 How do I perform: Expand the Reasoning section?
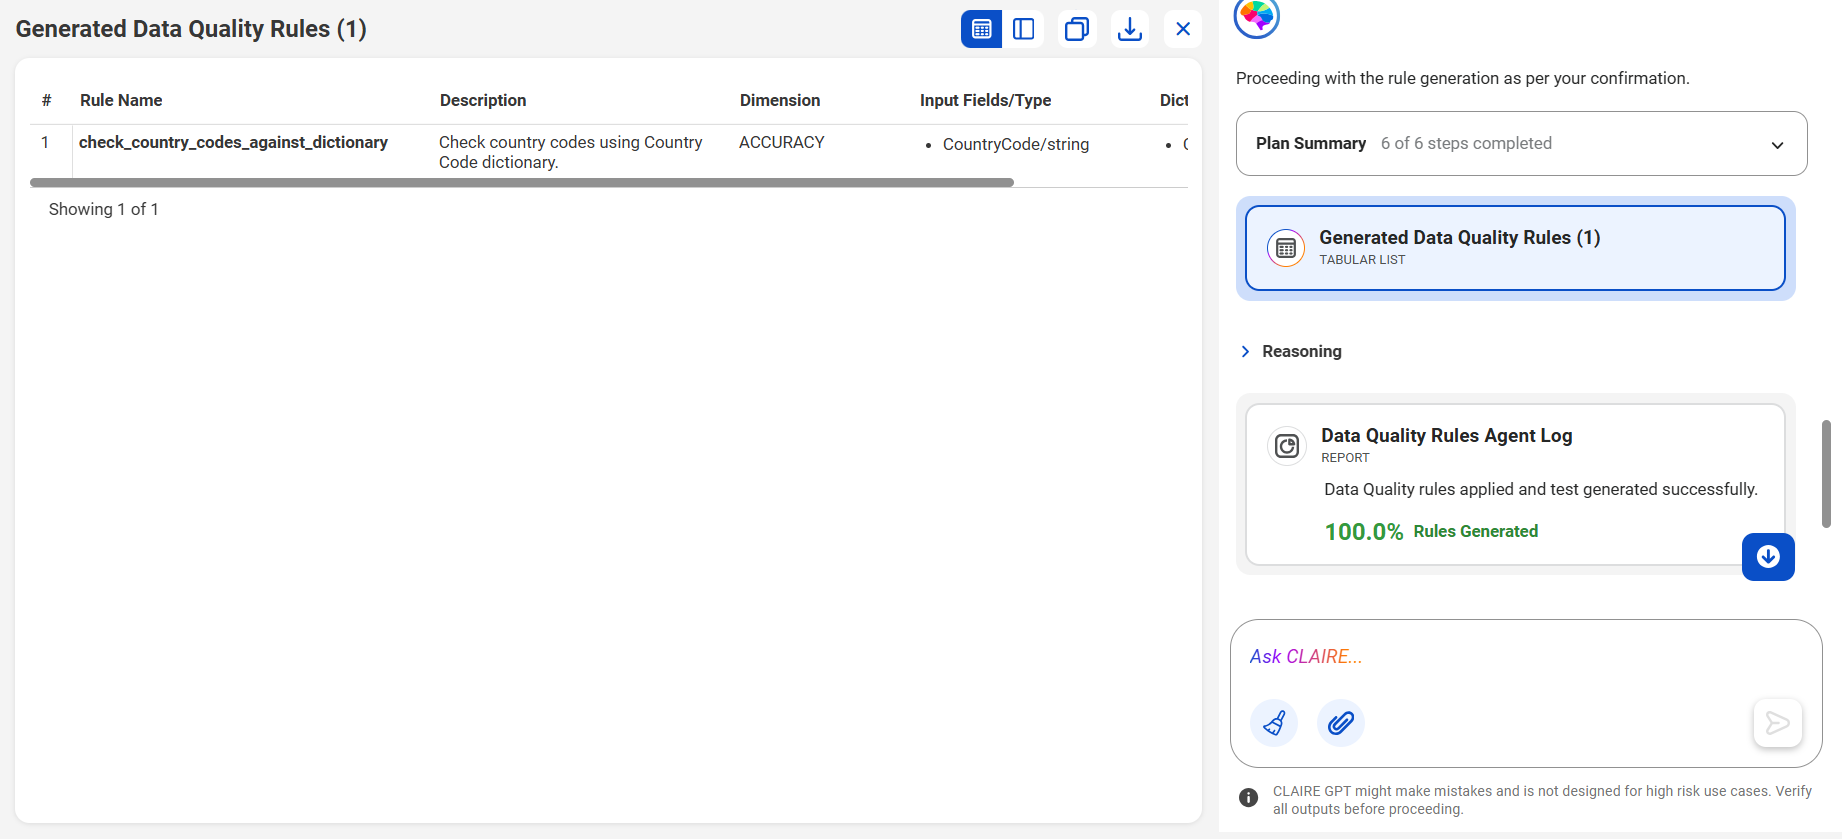pyautogui.click(x=1291, y=351)
